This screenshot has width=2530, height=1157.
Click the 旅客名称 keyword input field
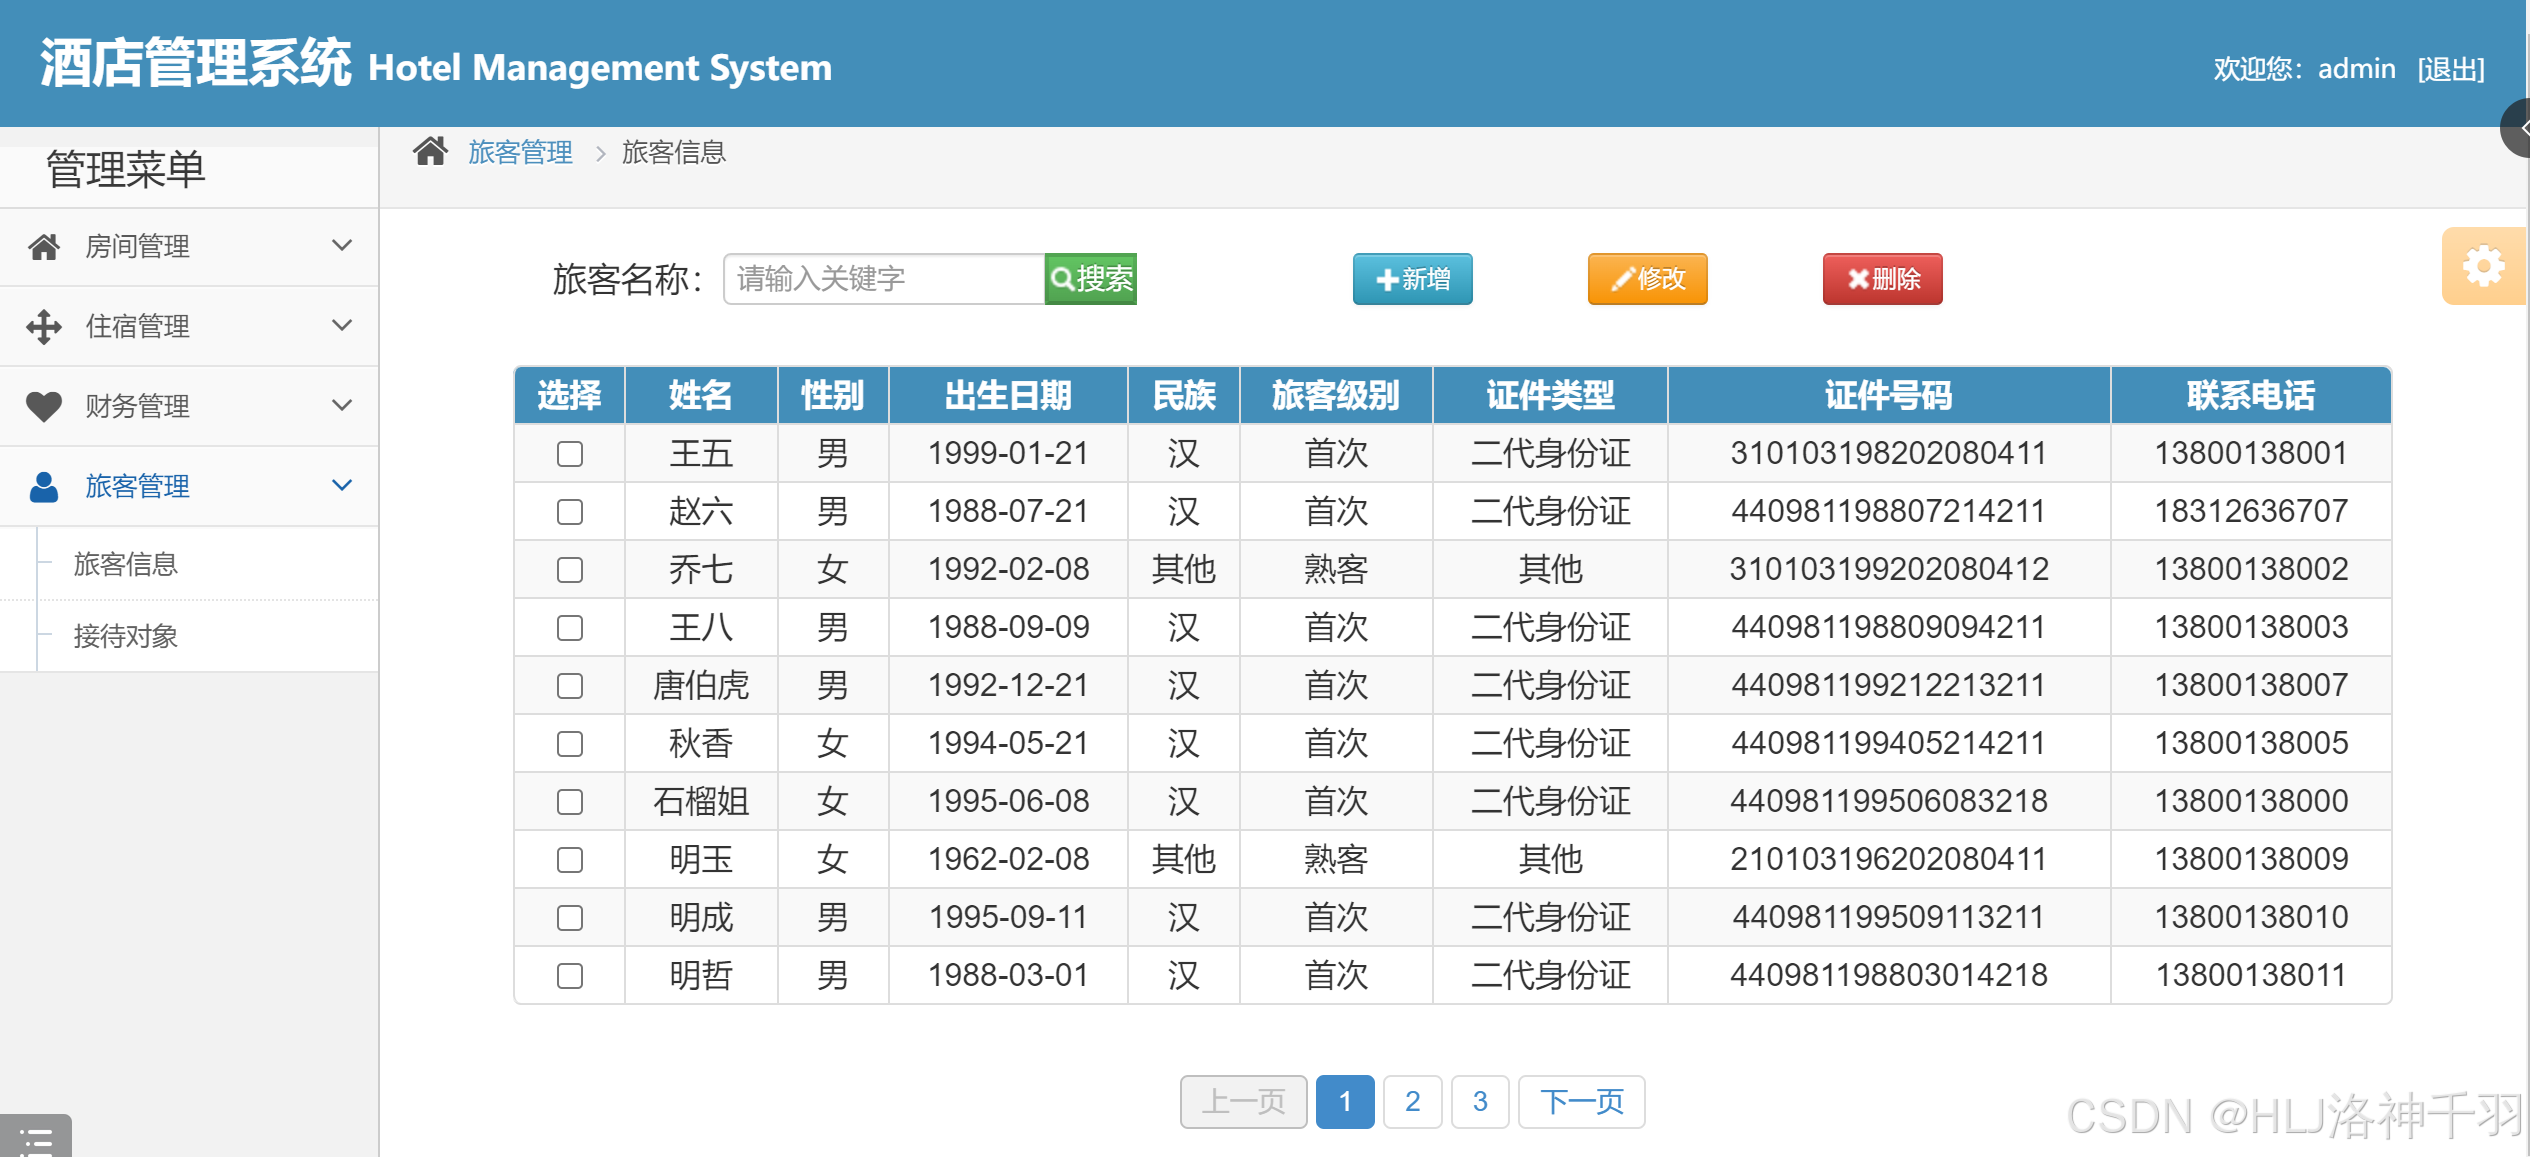click(x=883, y=279)
